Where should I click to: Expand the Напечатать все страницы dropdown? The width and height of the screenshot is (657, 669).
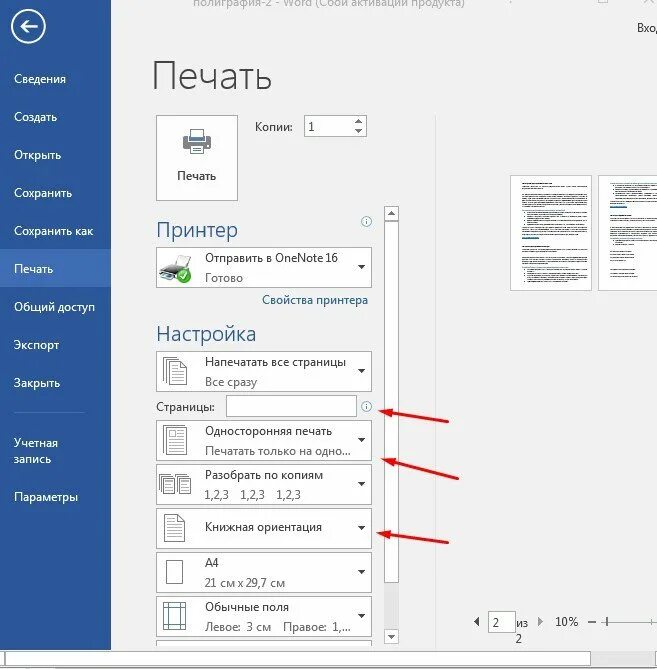[x=264, y=372]
